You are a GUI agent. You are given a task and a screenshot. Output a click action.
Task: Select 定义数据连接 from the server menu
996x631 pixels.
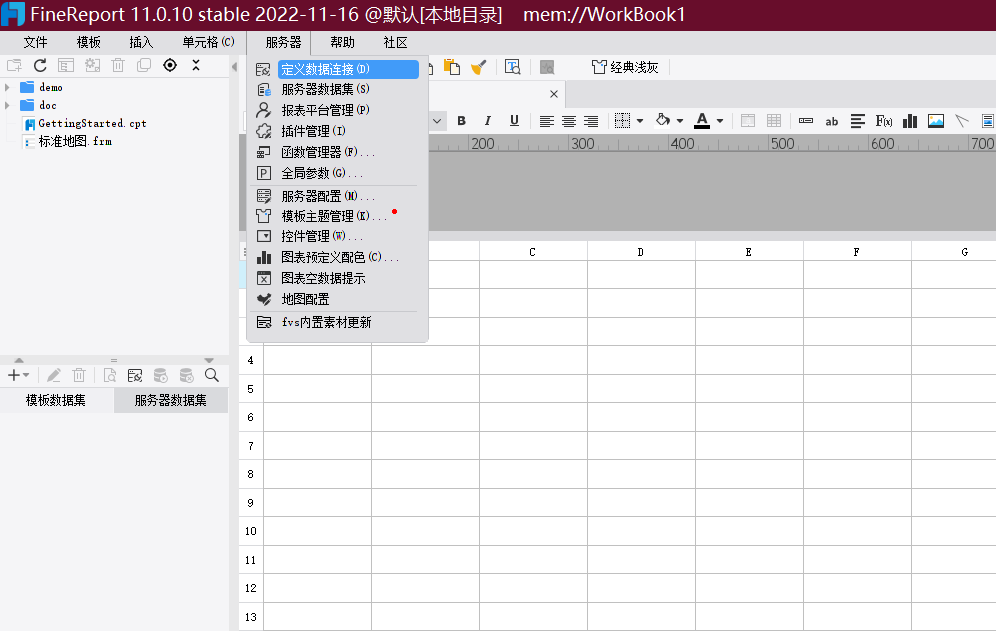(325, 69)
